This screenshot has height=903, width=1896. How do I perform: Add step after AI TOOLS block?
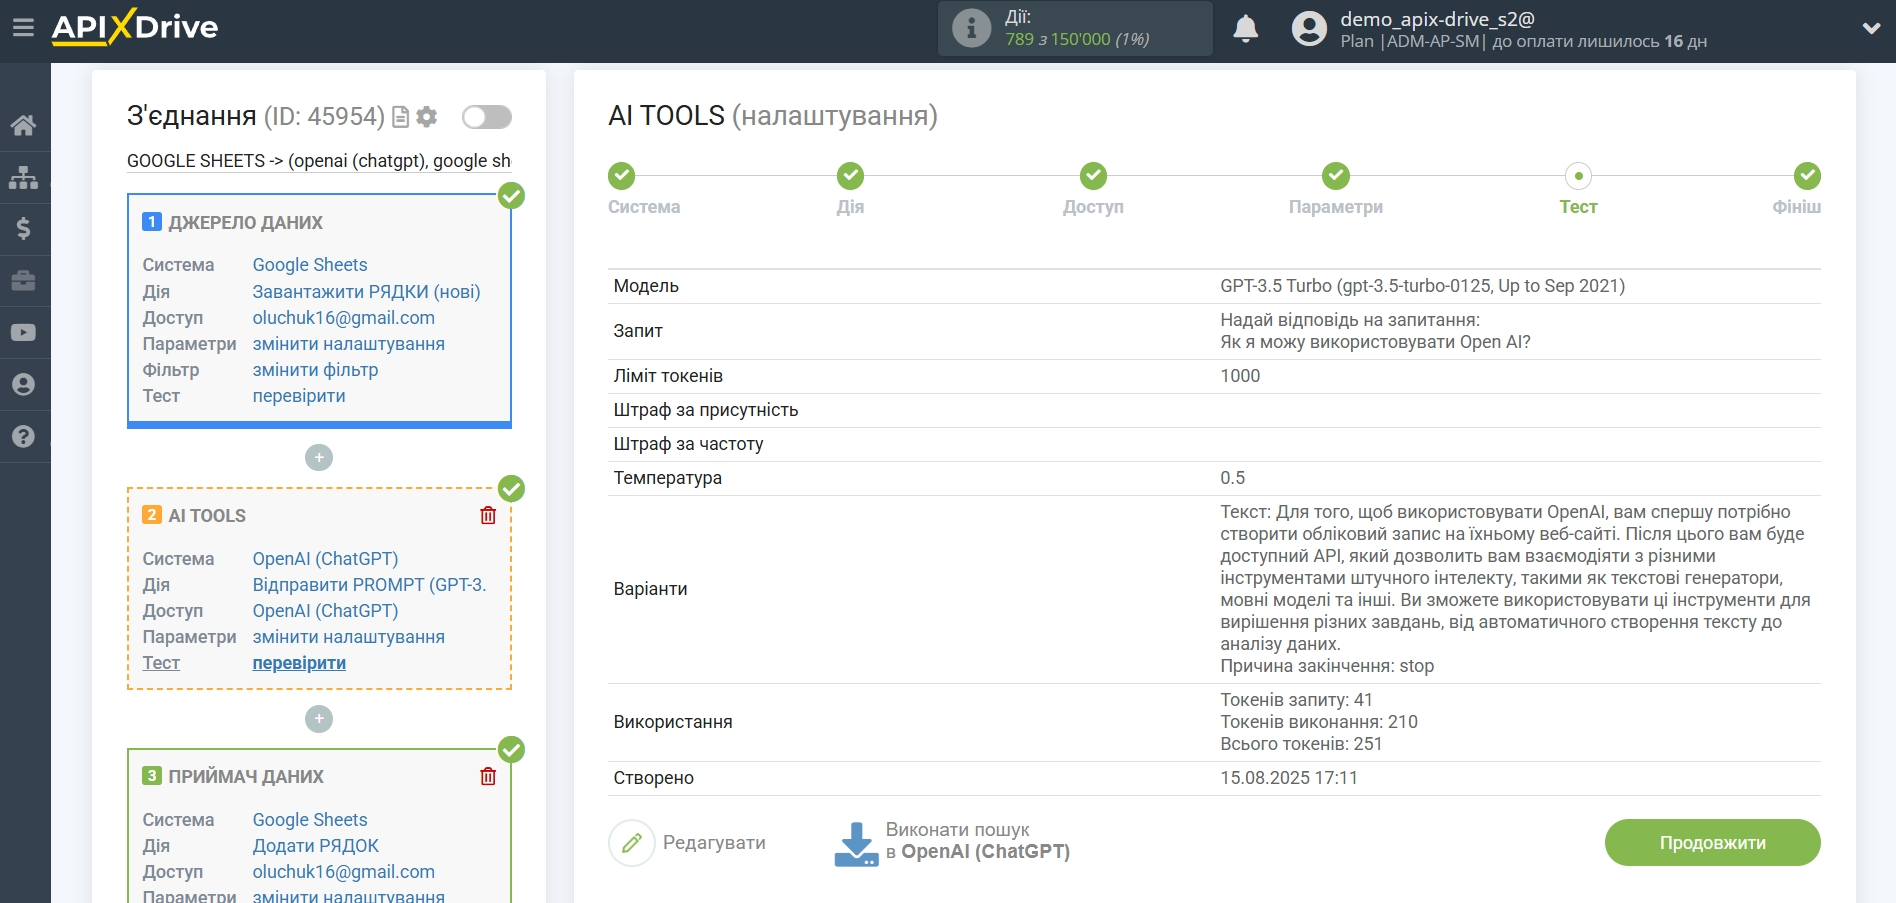[x=319, y=718]
